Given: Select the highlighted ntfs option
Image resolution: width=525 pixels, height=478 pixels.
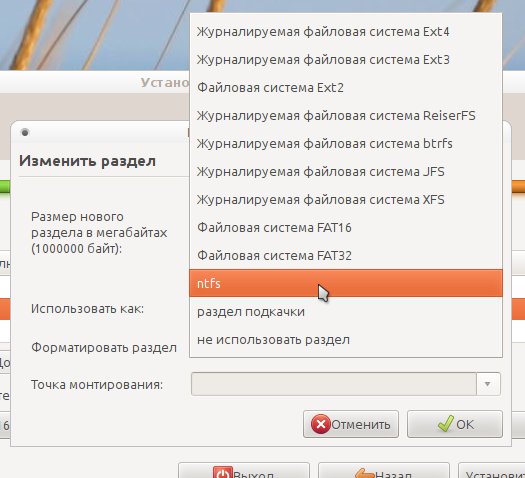Looking at the screenshot, I should pos(346,283).
